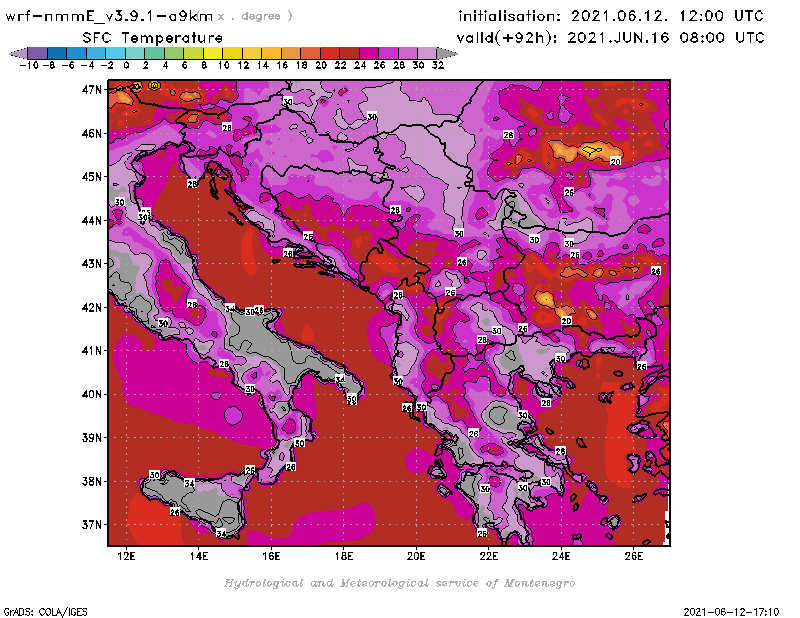Click the legend value '-10'
800x618 pixels.
[x=29, y=65]
